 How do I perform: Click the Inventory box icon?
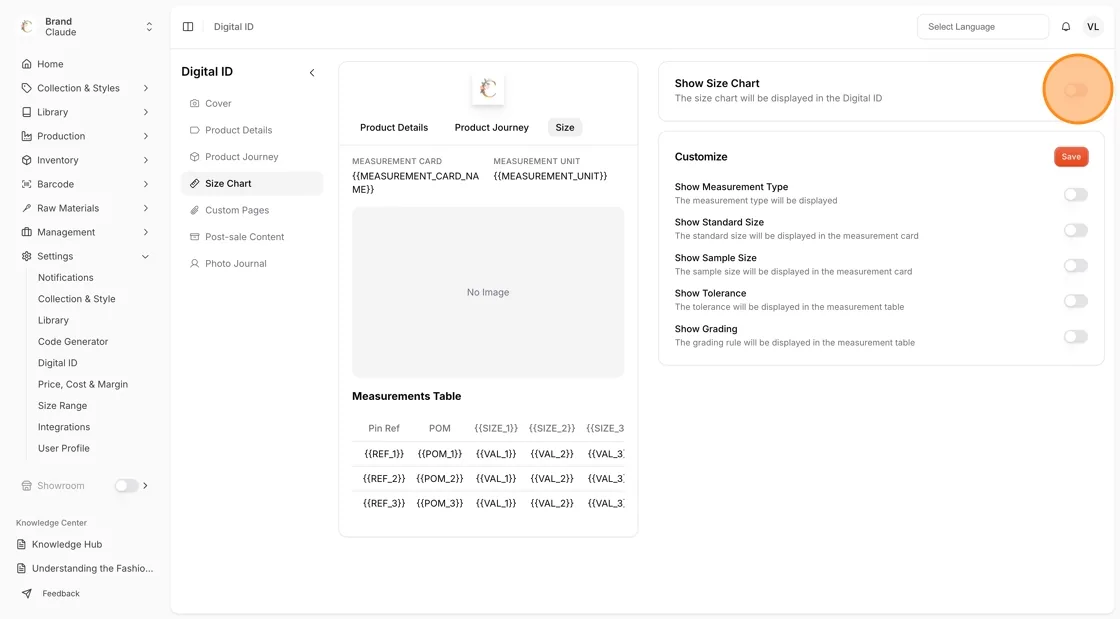pyautogui.click(x=26, y=160)
